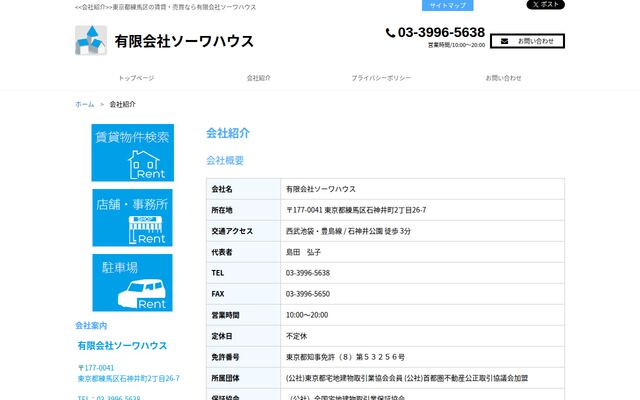640x400 pixels.
Task: Click the header phone number 03-3996-5638
Action: (x=441, y=32)
